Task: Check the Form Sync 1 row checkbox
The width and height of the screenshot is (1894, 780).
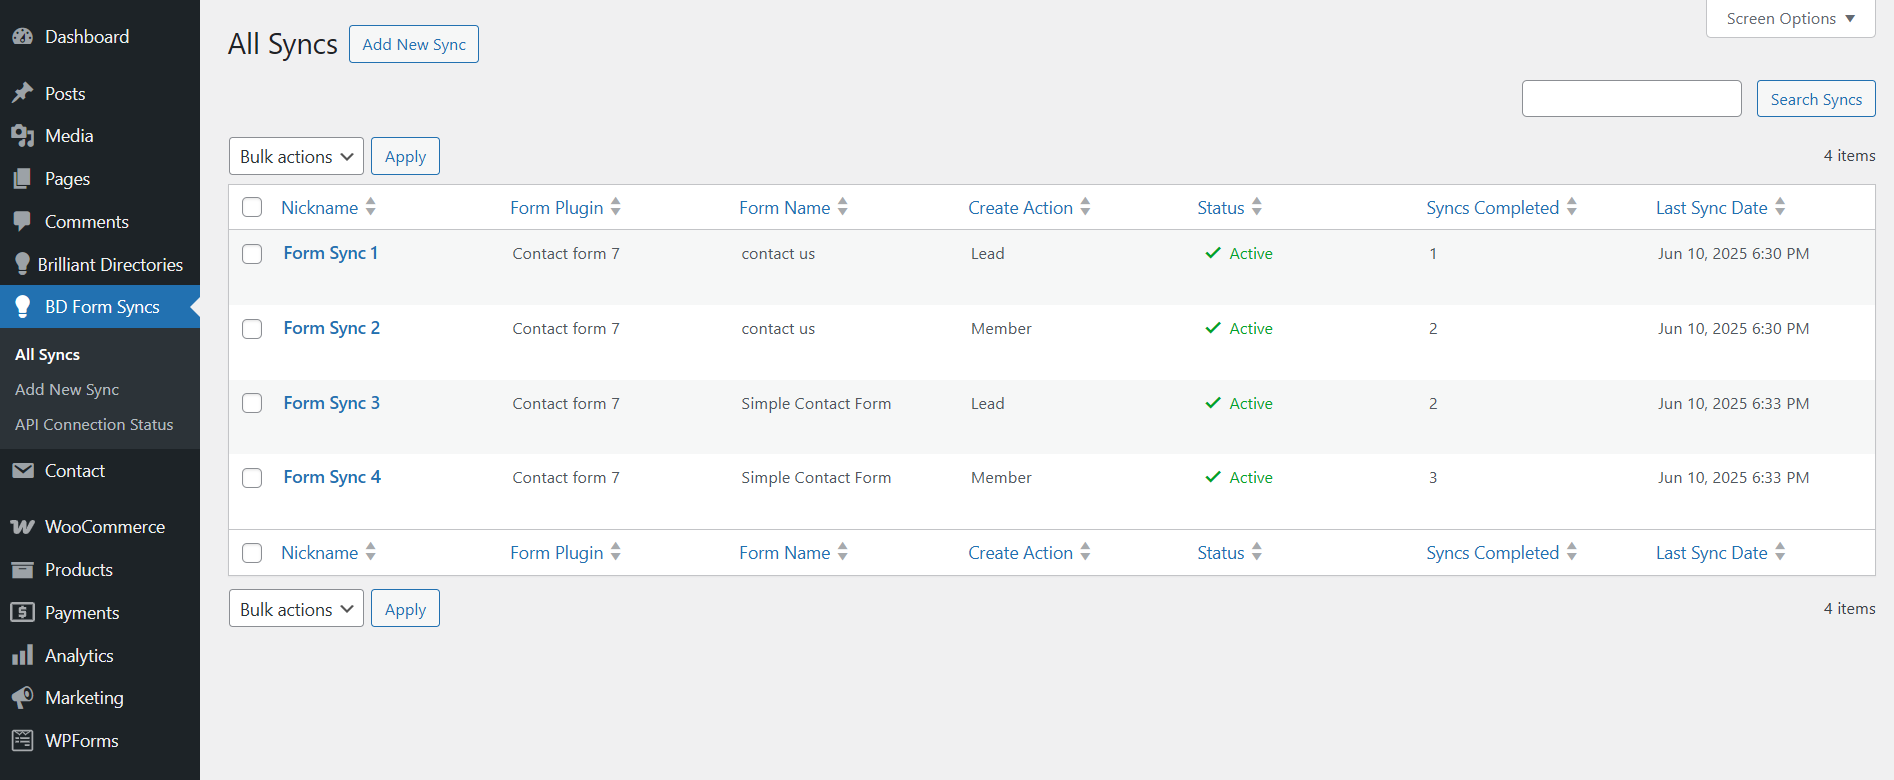Action: pyautogui.click(x=252, y=254)
